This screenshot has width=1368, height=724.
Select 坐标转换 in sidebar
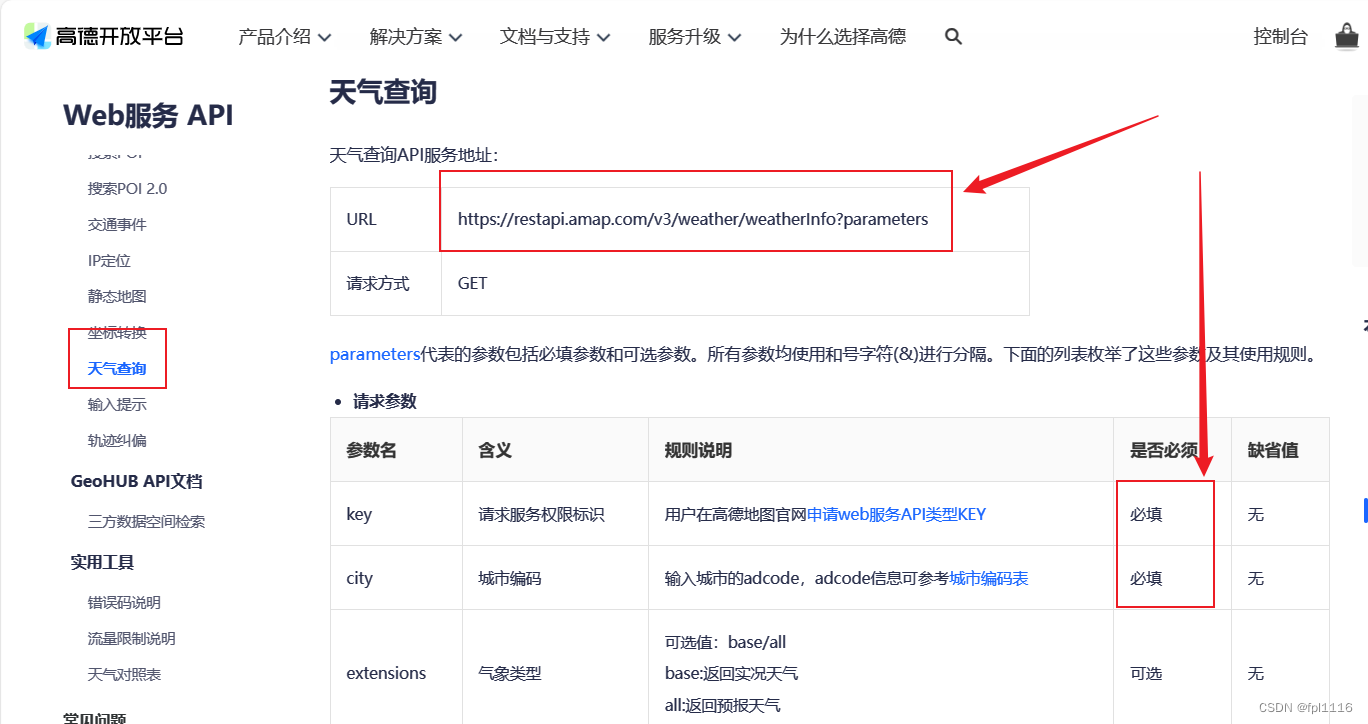[x=117, y=333]
